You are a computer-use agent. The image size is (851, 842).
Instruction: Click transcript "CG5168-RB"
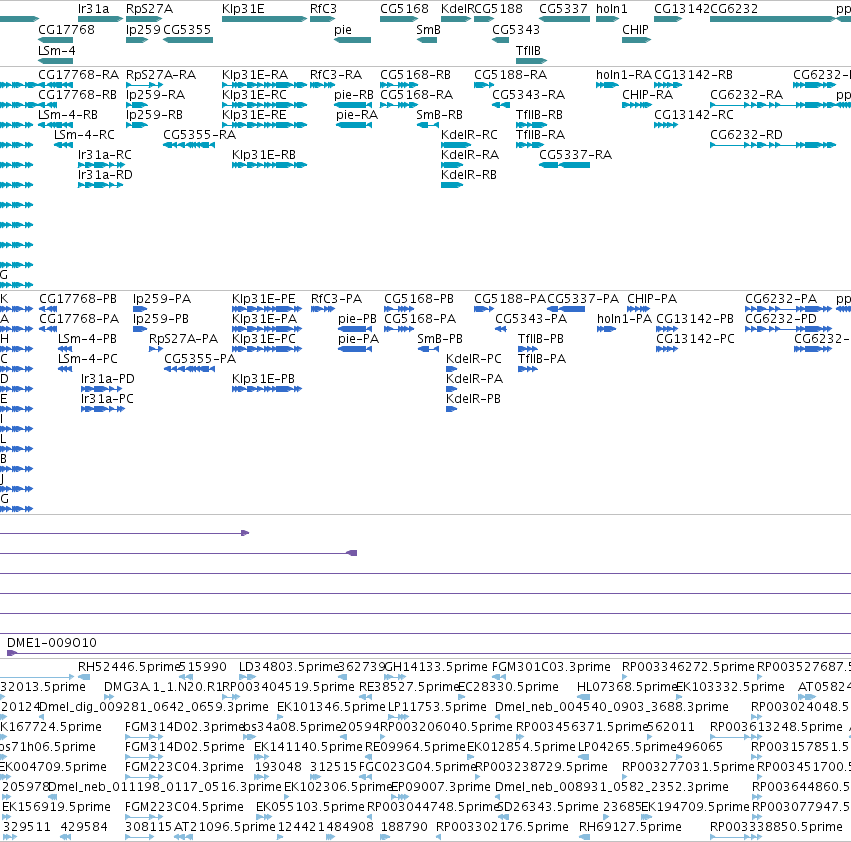point(415,74)
